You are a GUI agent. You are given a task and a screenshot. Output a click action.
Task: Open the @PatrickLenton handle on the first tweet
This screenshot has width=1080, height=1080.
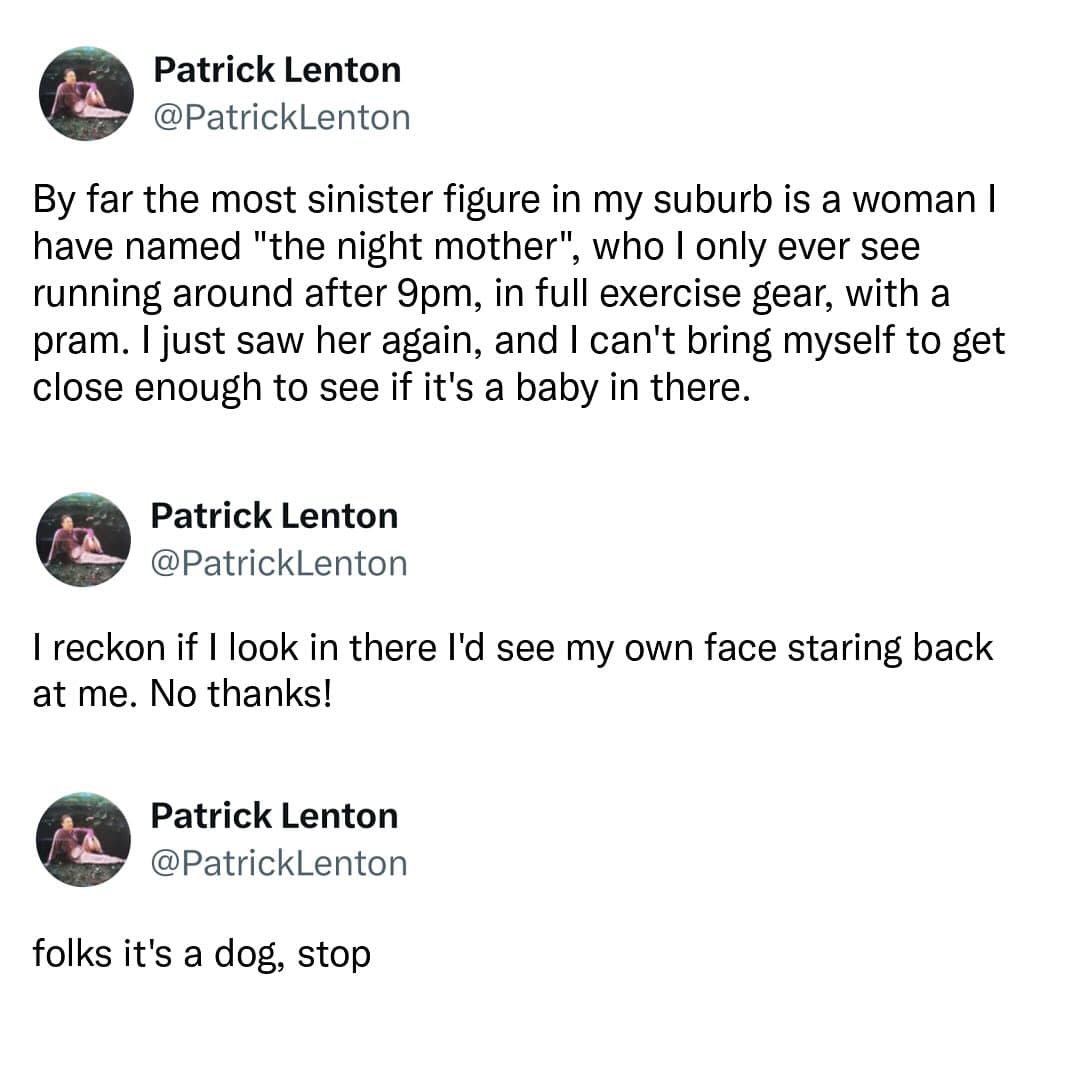[x=281, y=117]
